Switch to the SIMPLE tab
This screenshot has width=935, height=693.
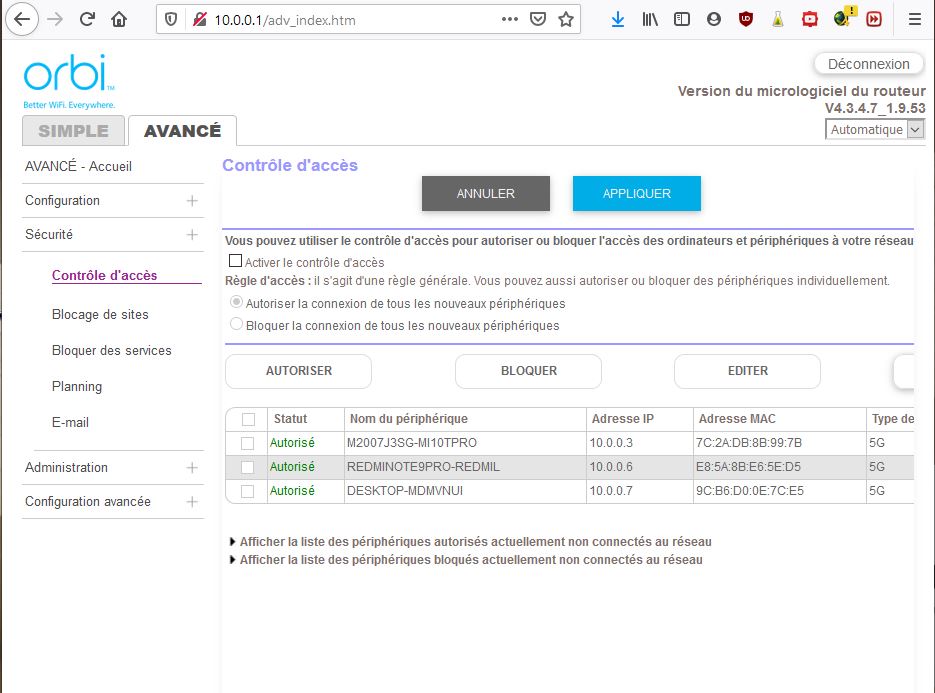73,131
